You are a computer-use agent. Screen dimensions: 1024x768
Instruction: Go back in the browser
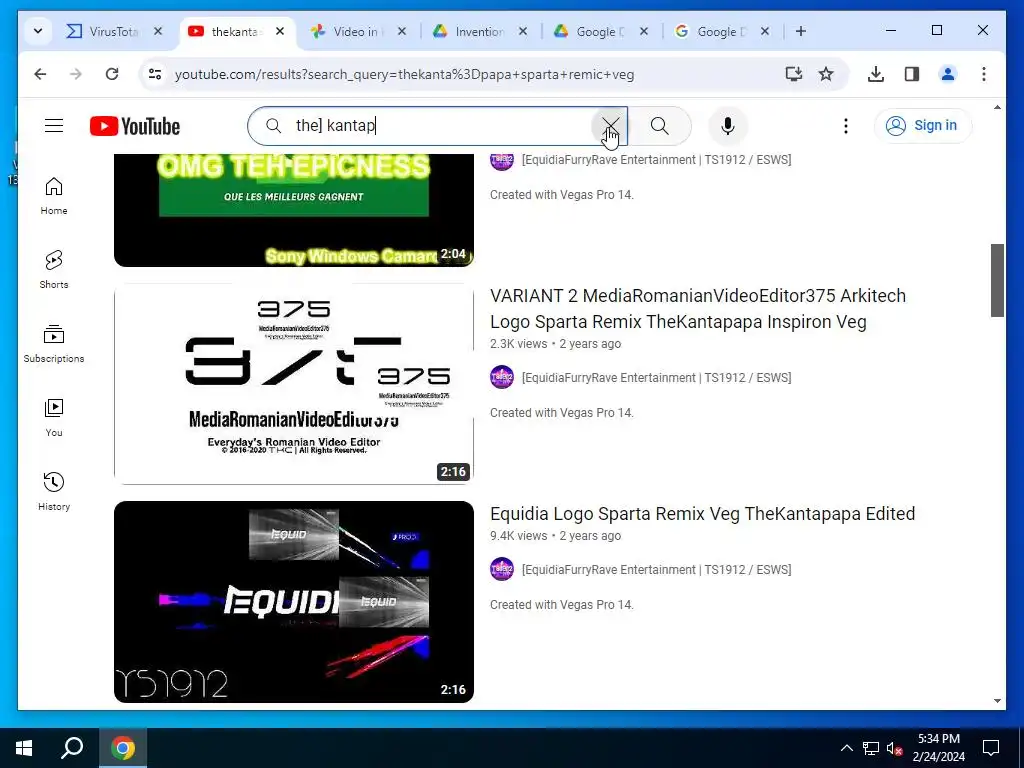[x=40, y=74]
